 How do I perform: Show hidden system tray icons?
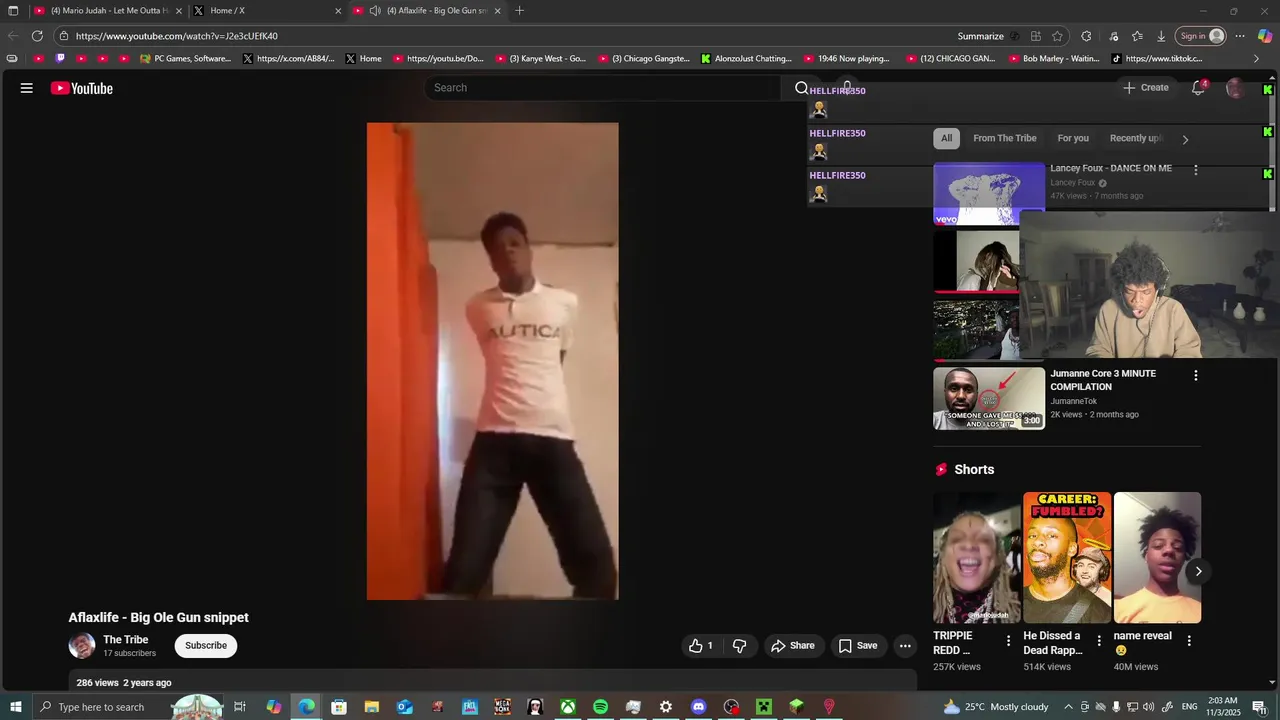[1068, 707]
